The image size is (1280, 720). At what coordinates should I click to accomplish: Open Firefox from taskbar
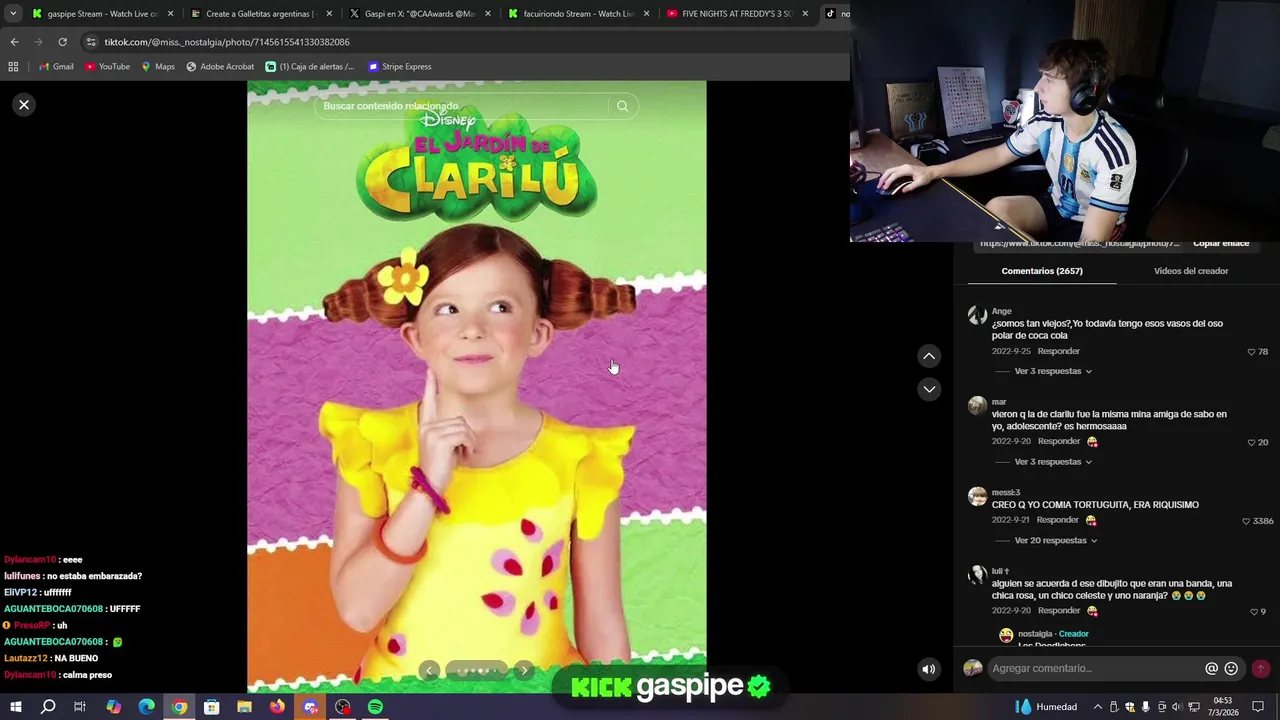(277, 707)
